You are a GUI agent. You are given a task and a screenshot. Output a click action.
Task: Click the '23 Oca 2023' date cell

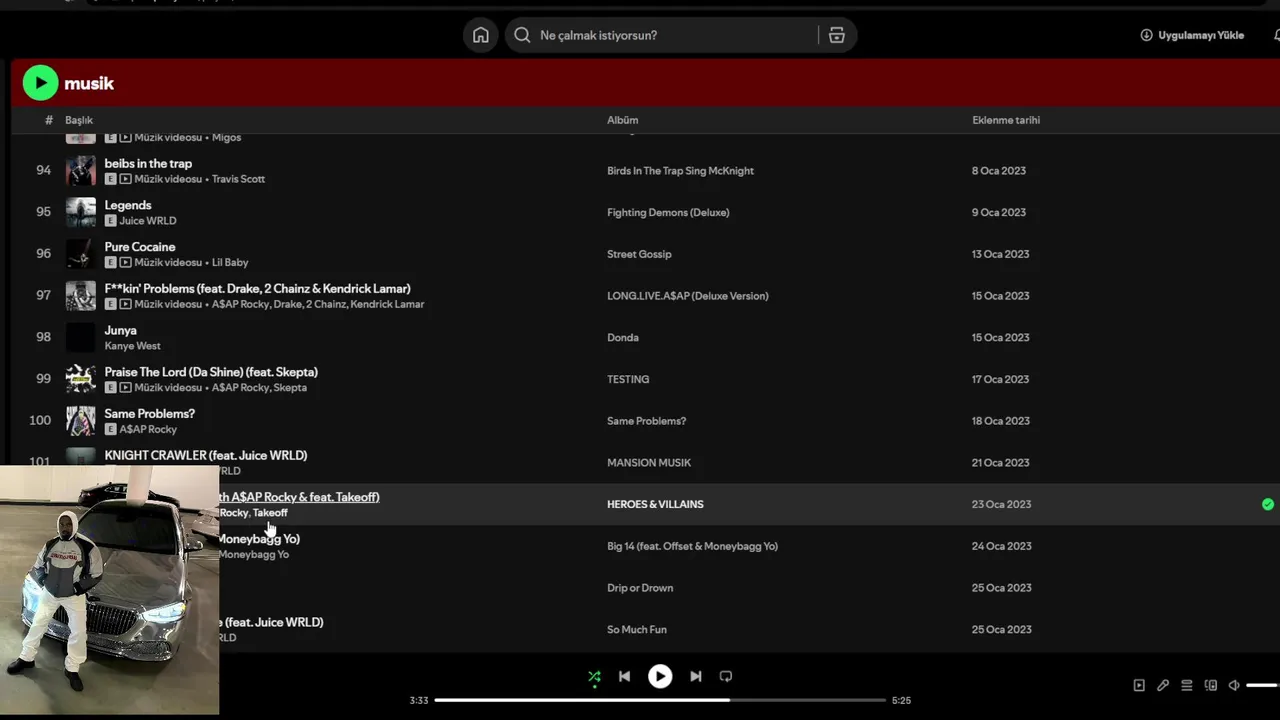coord(1001,504)
